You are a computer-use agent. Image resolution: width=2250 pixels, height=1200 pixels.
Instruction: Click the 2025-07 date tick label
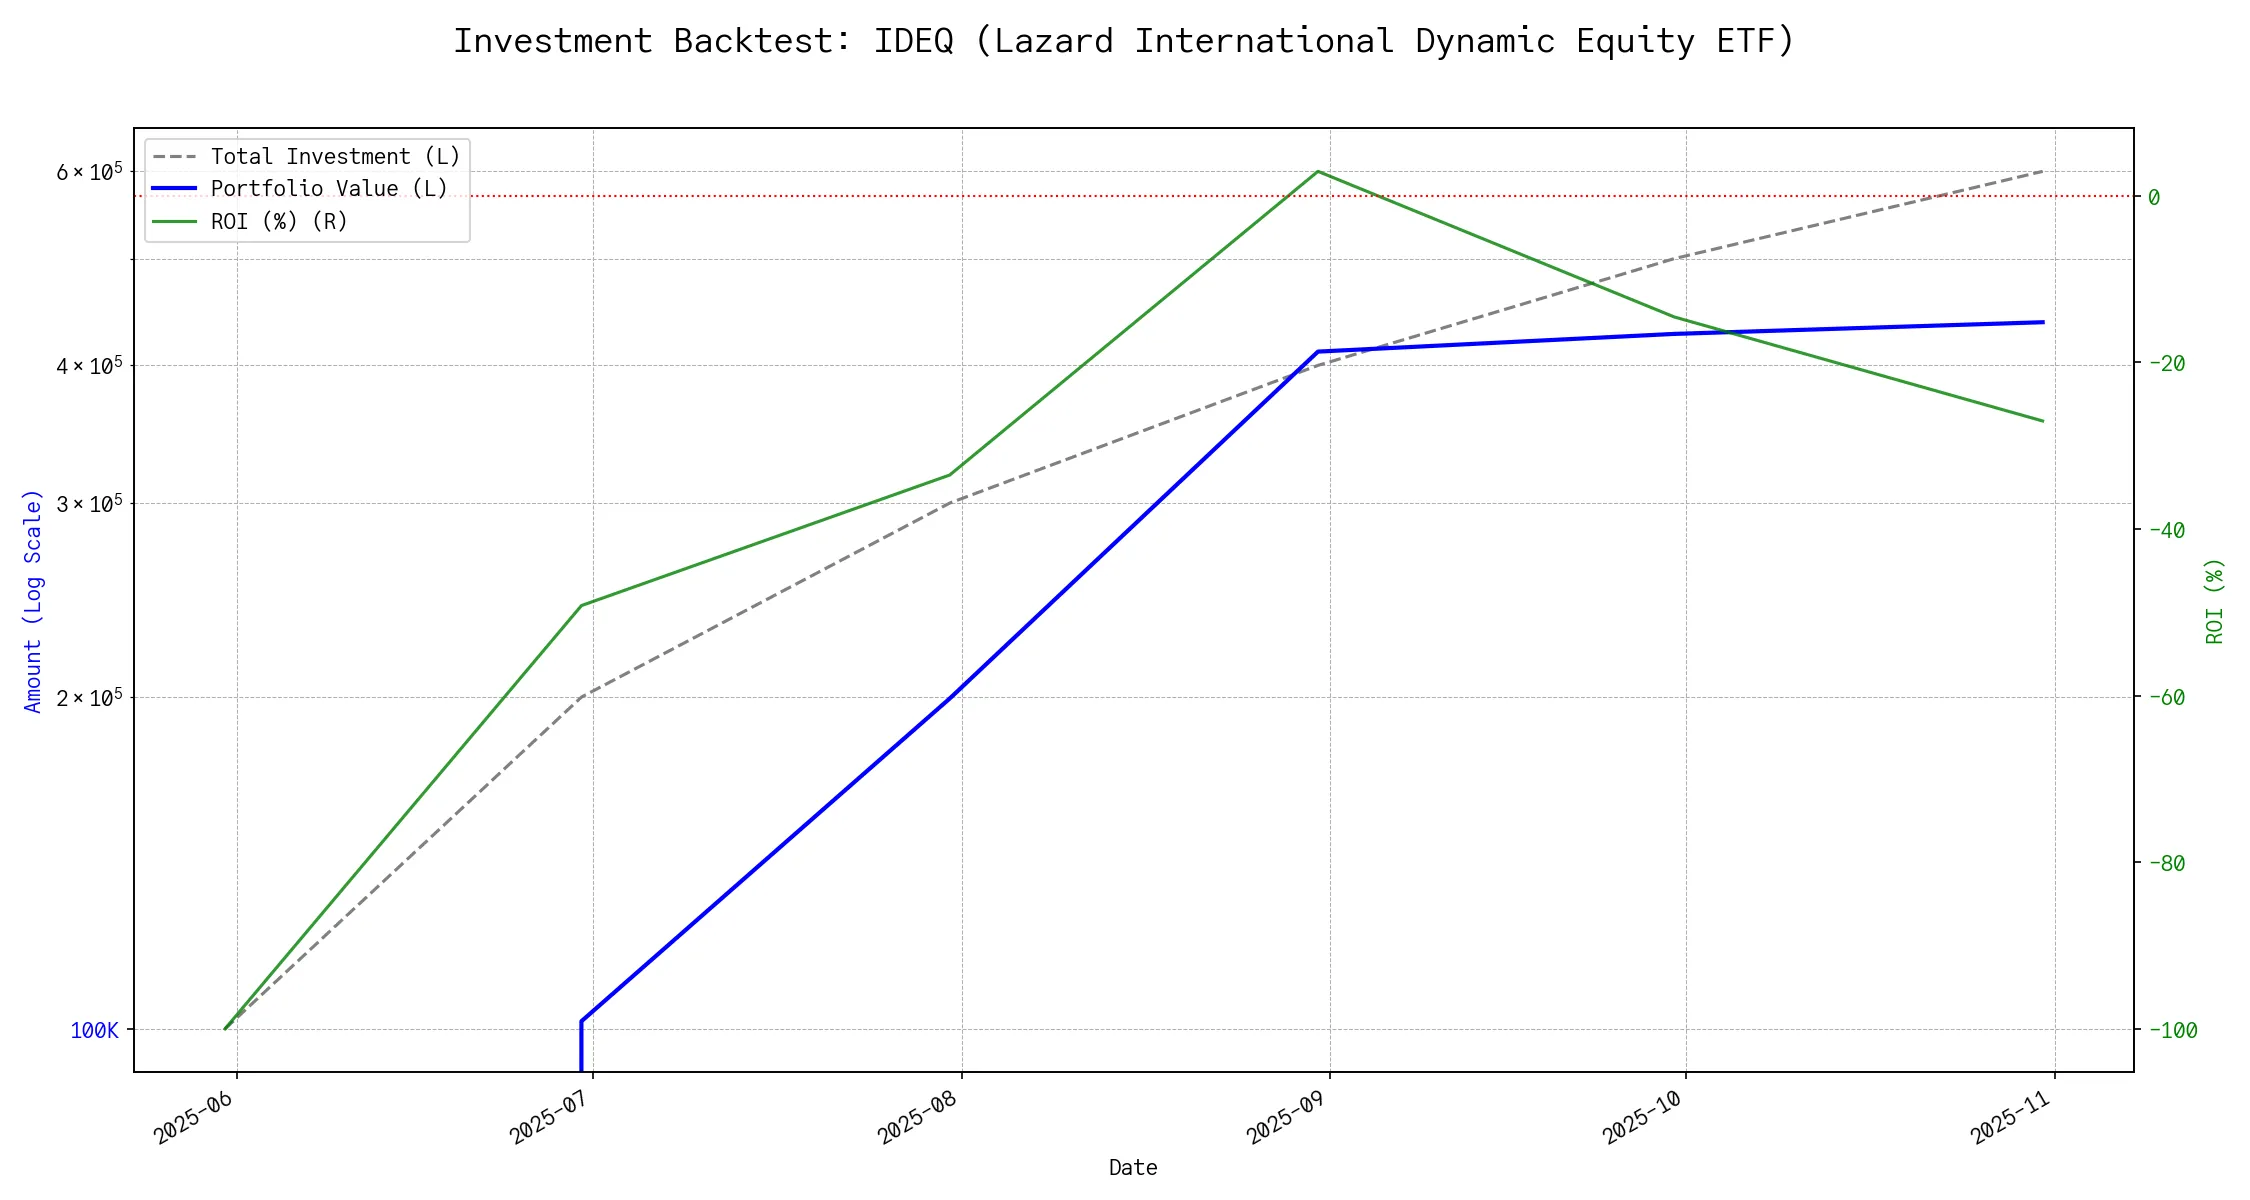pos(550,1116)
